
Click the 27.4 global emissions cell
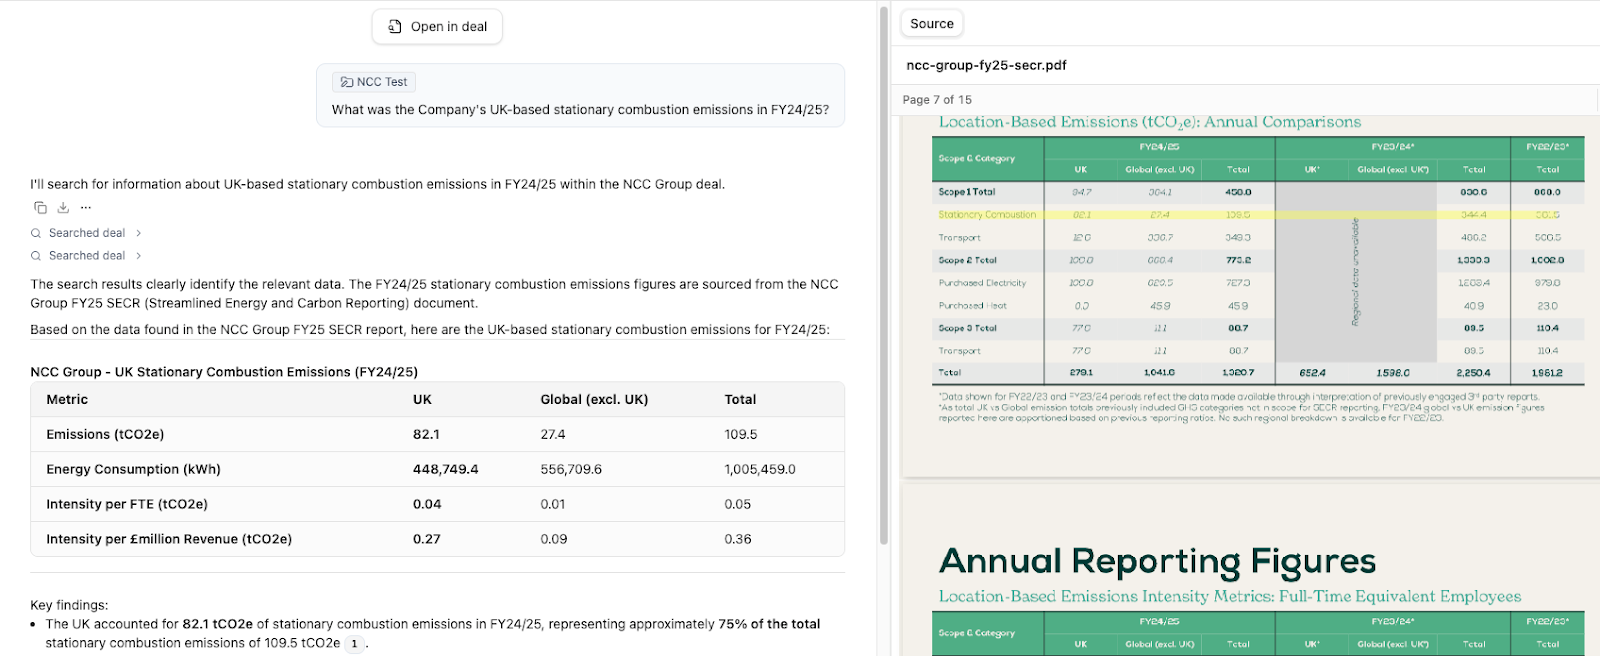click(553, 435)
